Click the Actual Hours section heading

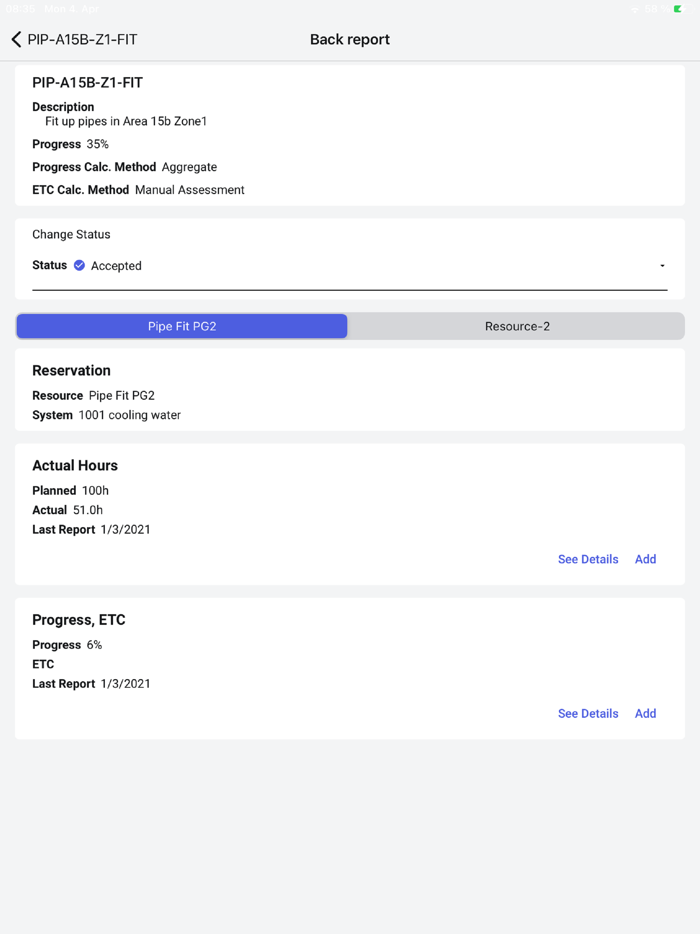click(75, 465)
